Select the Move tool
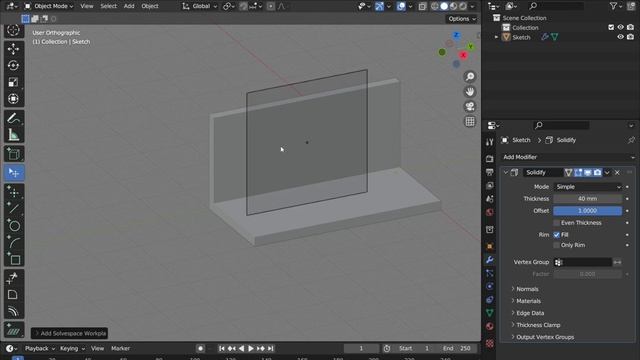Image resolution: width=640 pixels, height=360 pixels. tap(13, 49)
